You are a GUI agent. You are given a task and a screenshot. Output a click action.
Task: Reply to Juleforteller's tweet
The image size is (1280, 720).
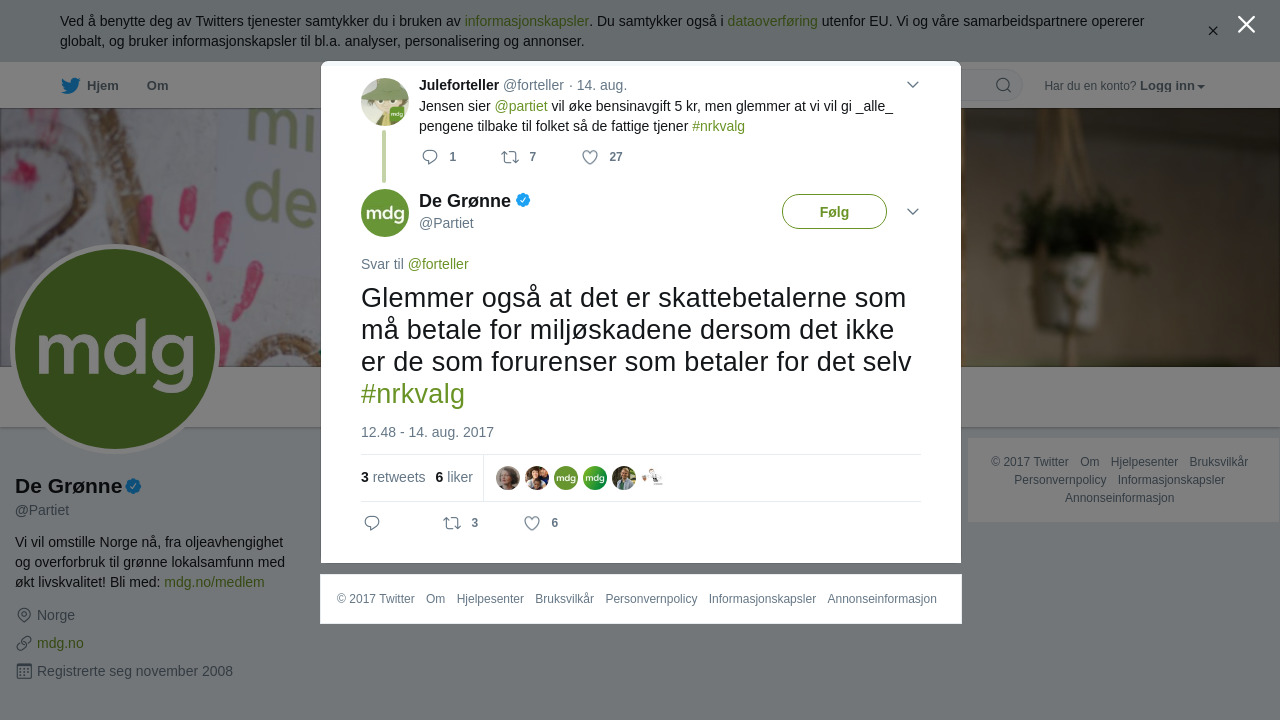pos(430,157)
